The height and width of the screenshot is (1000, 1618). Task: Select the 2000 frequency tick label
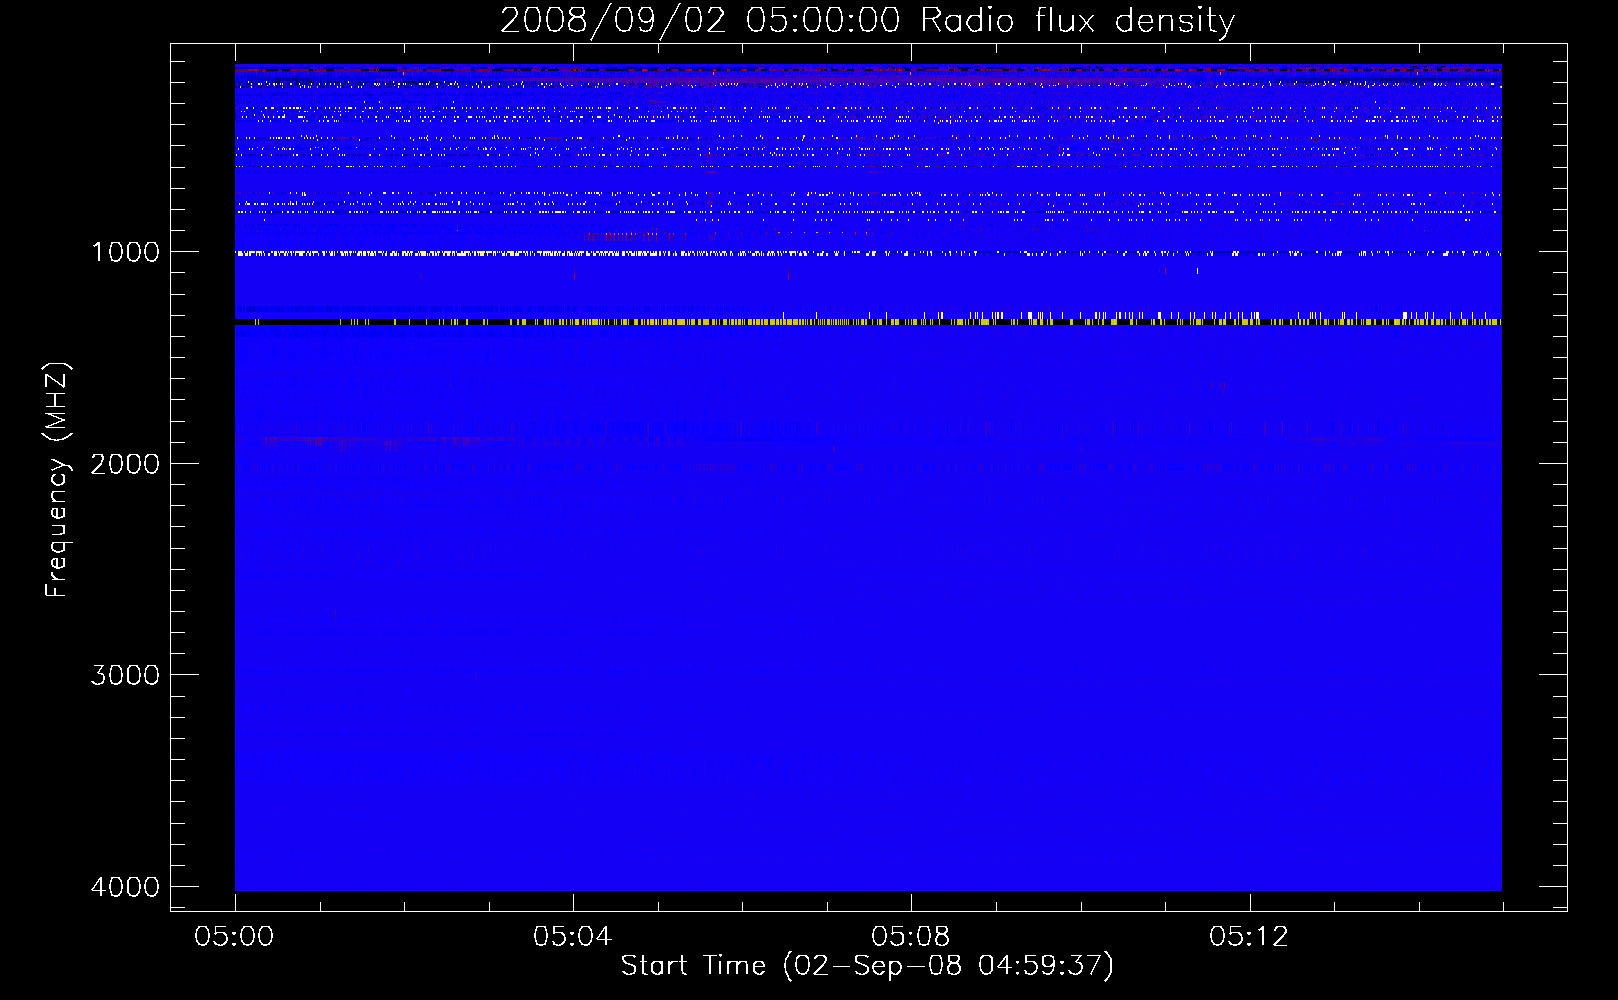coord(125,464)
